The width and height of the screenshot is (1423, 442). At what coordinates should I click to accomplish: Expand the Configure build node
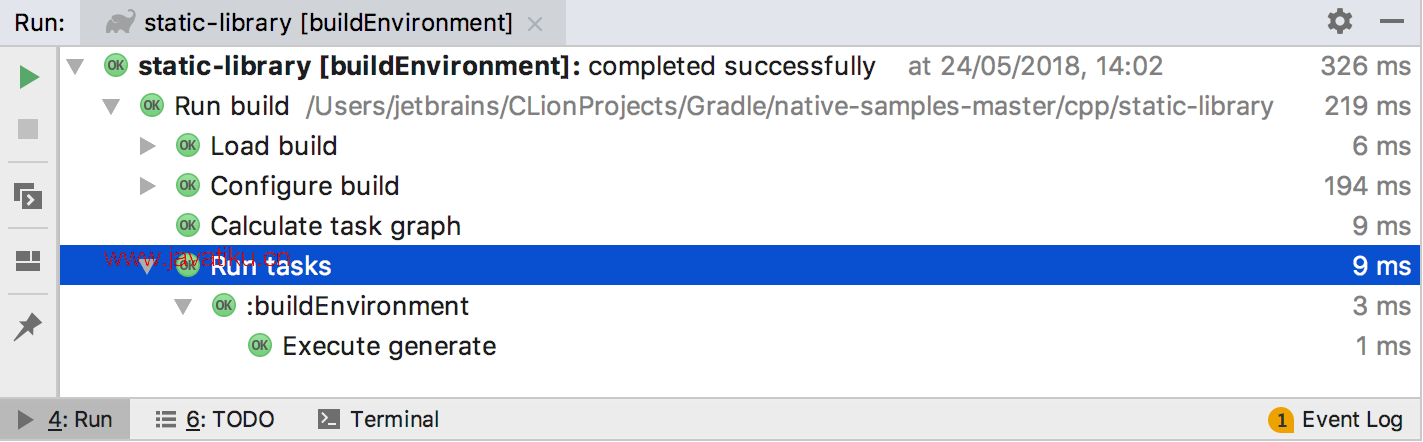pos(148,186)
